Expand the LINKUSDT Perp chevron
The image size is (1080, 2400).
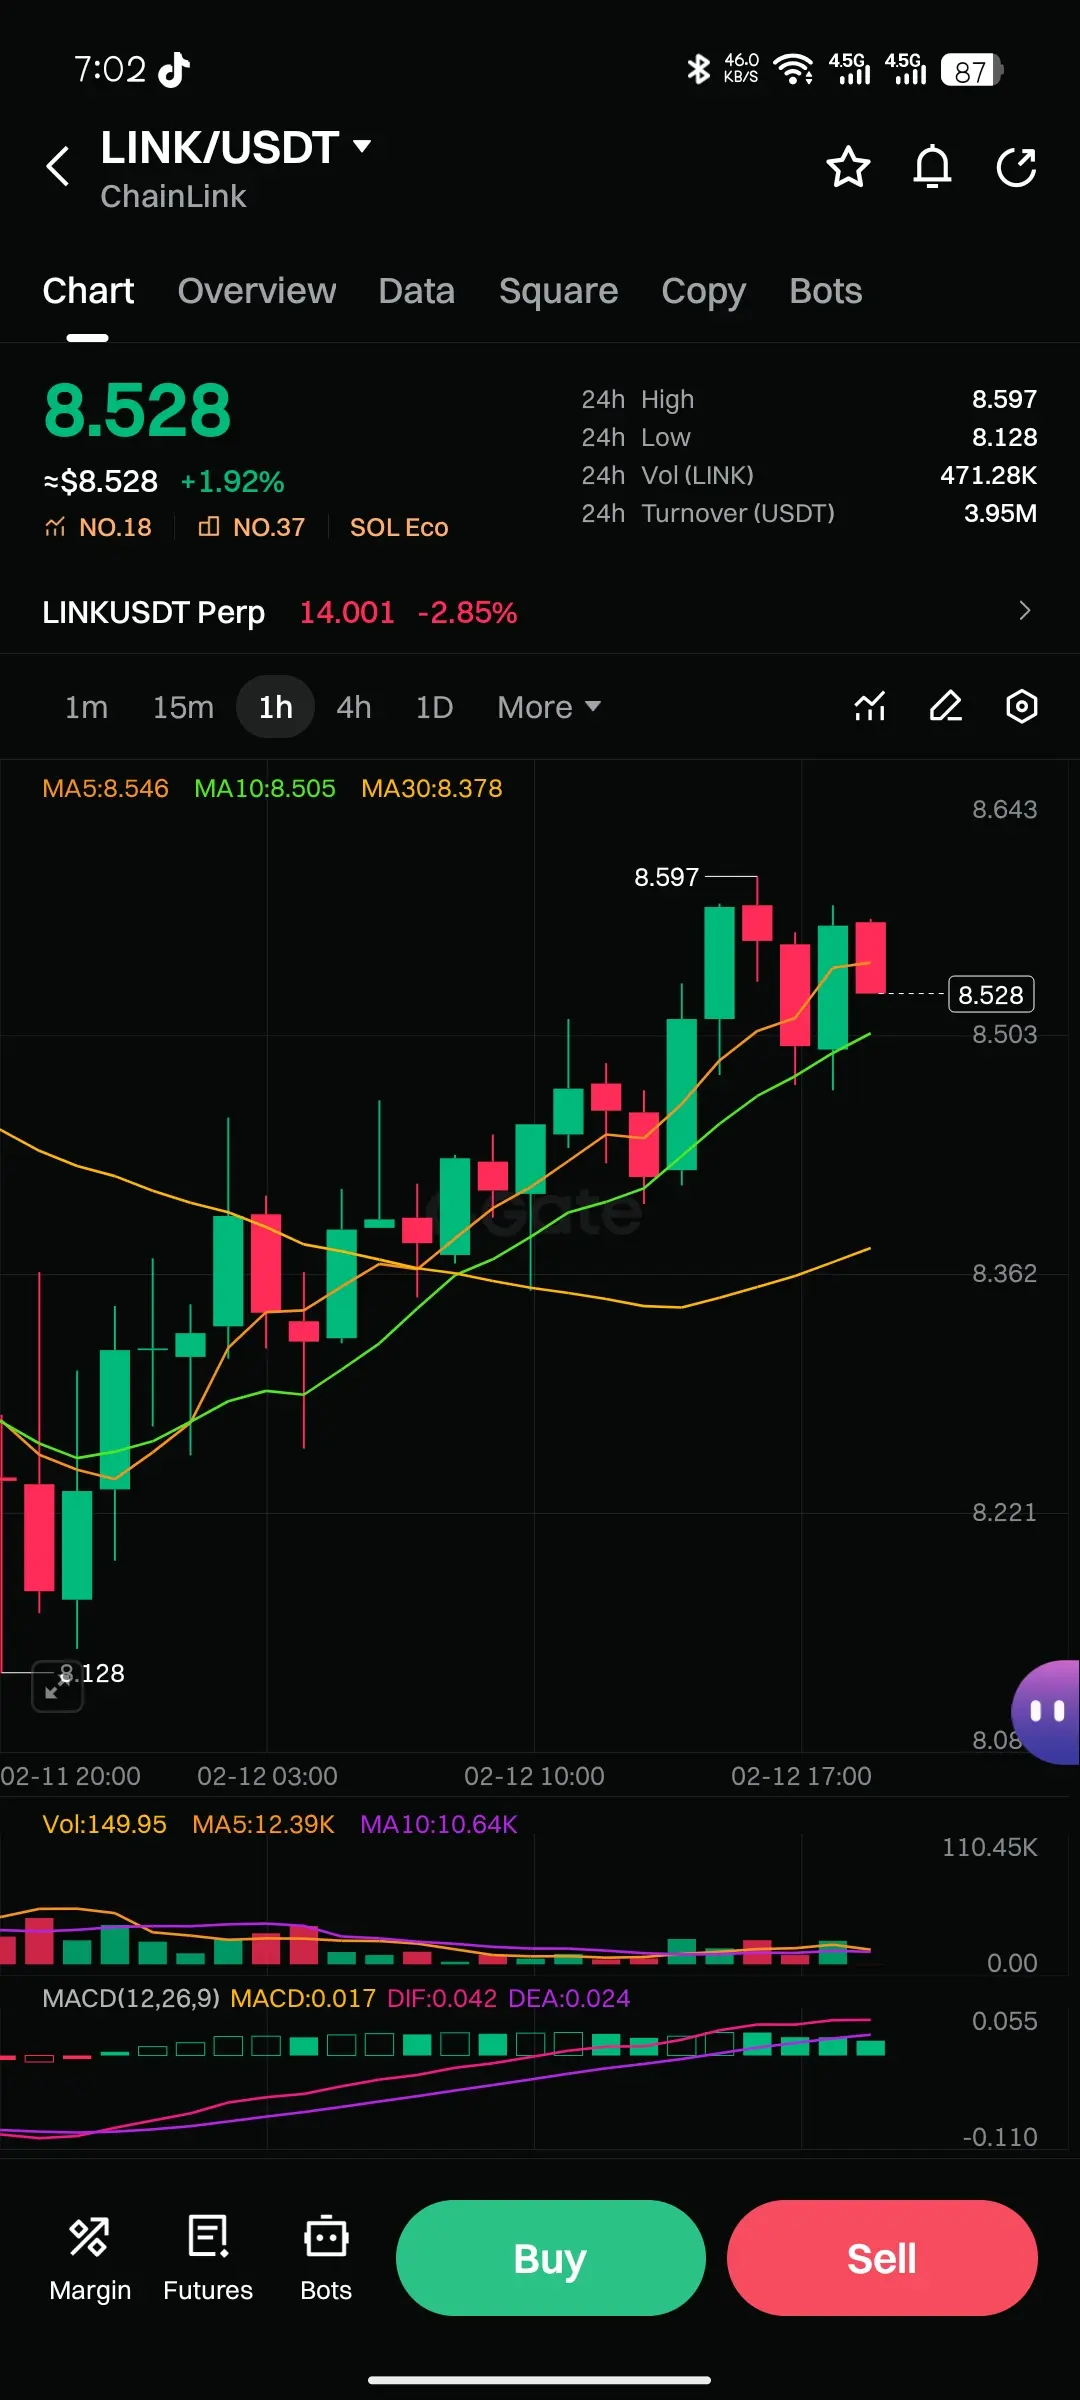1024,611
